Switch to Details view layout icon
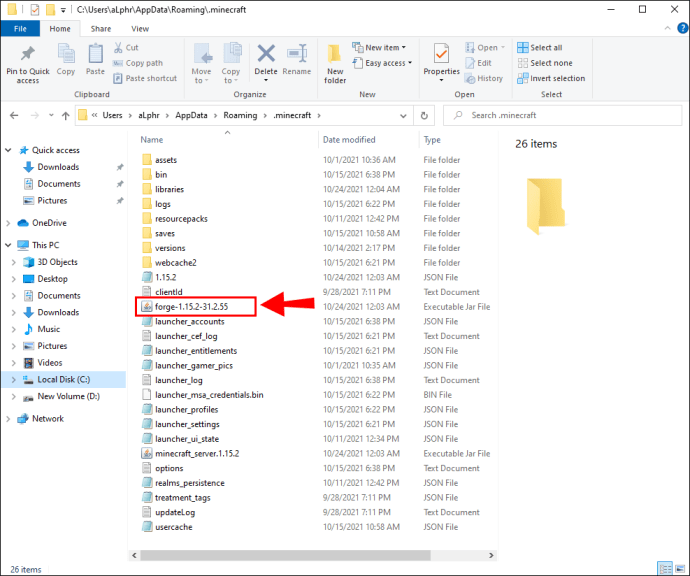The height and width of the screenshot is (576, 690). click(x=665, y=569)
